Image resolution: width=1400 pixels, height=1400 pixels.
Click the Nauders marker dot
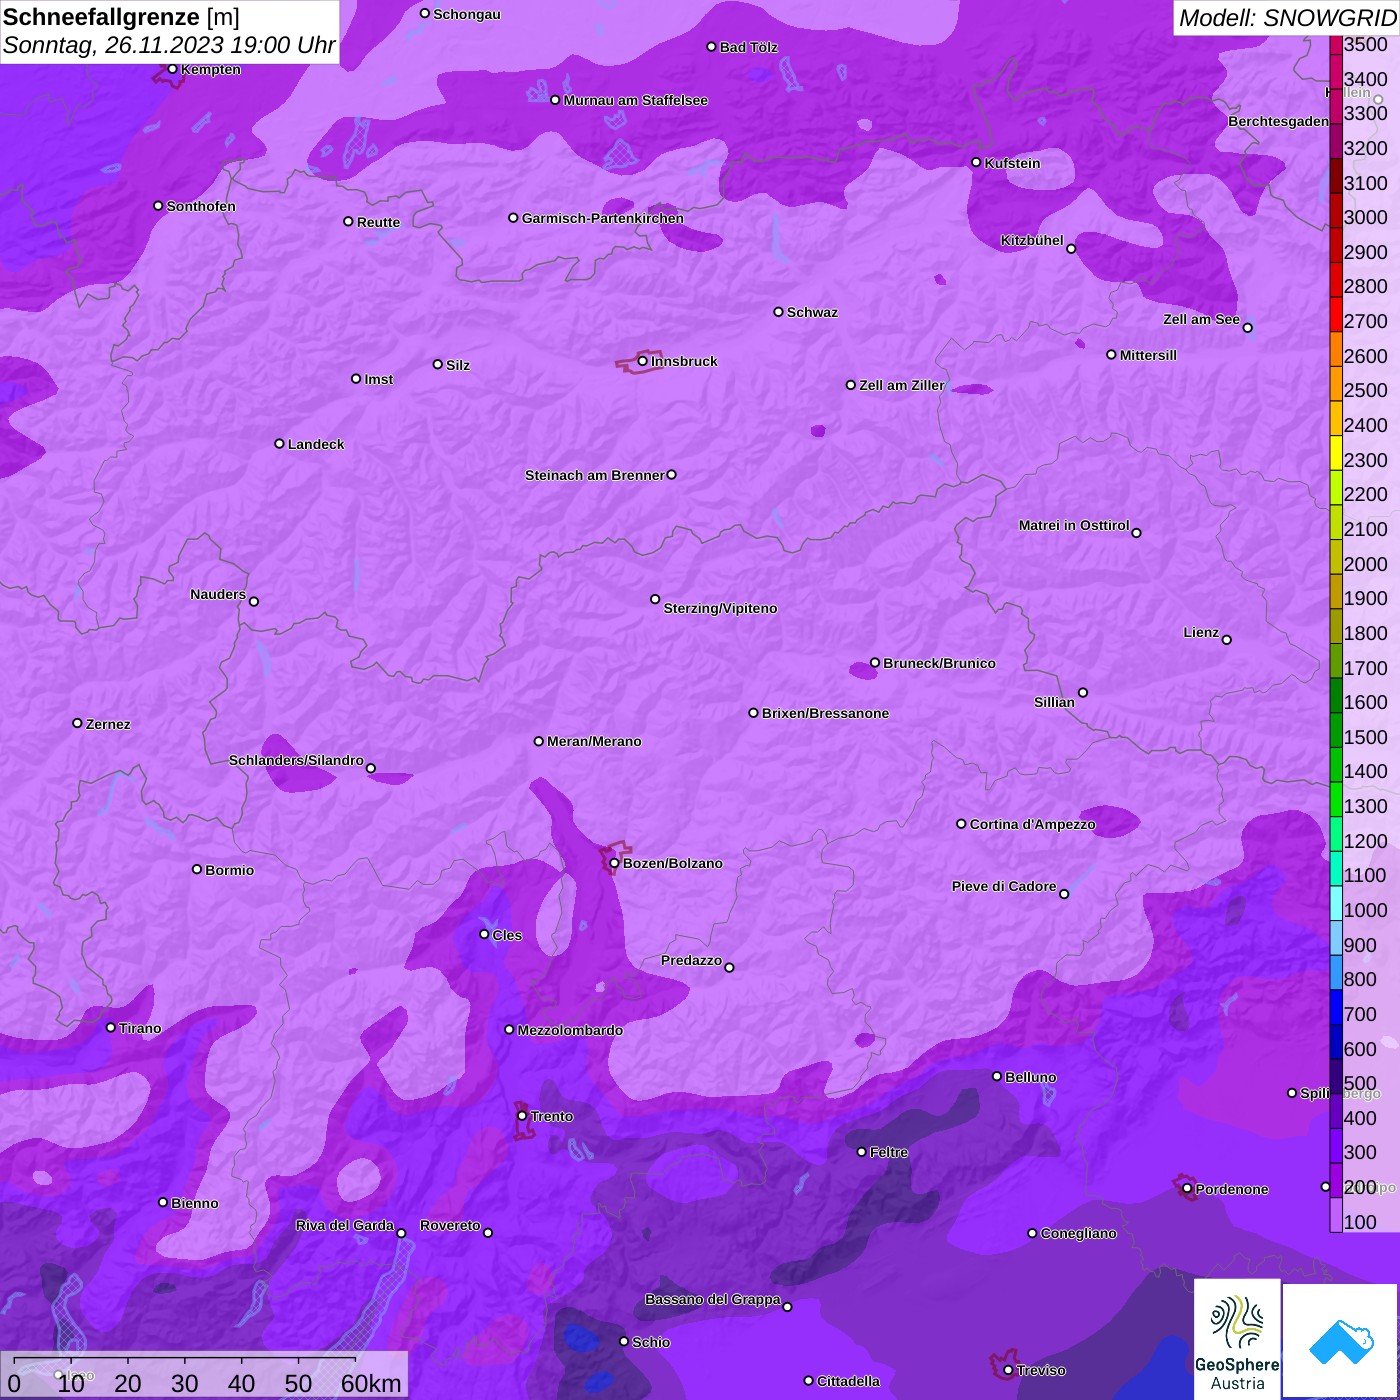tap(254, 601)
